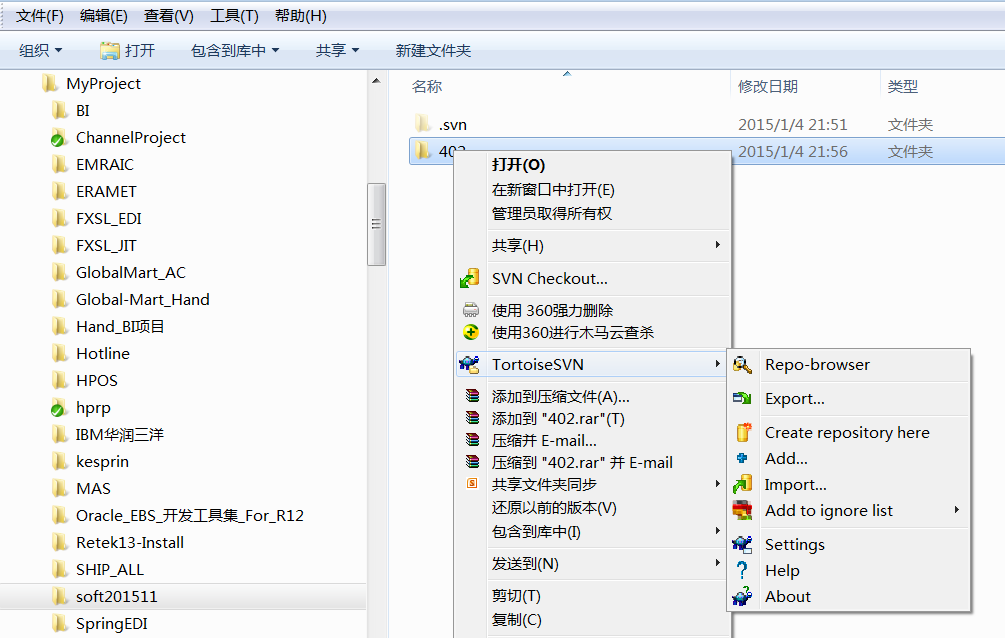Screen dimensions: 1005x638
Task: Click the Export icon in submenu
Action: coord(742,398)
